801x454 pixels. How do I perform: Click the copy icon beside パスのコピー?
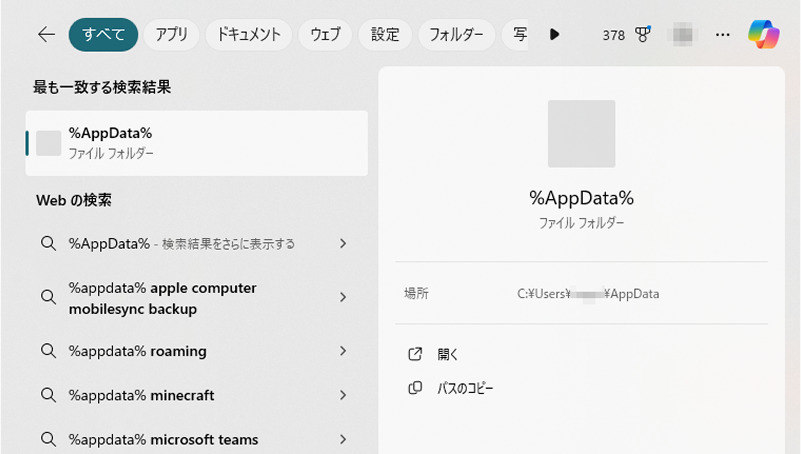coord(415,388)
